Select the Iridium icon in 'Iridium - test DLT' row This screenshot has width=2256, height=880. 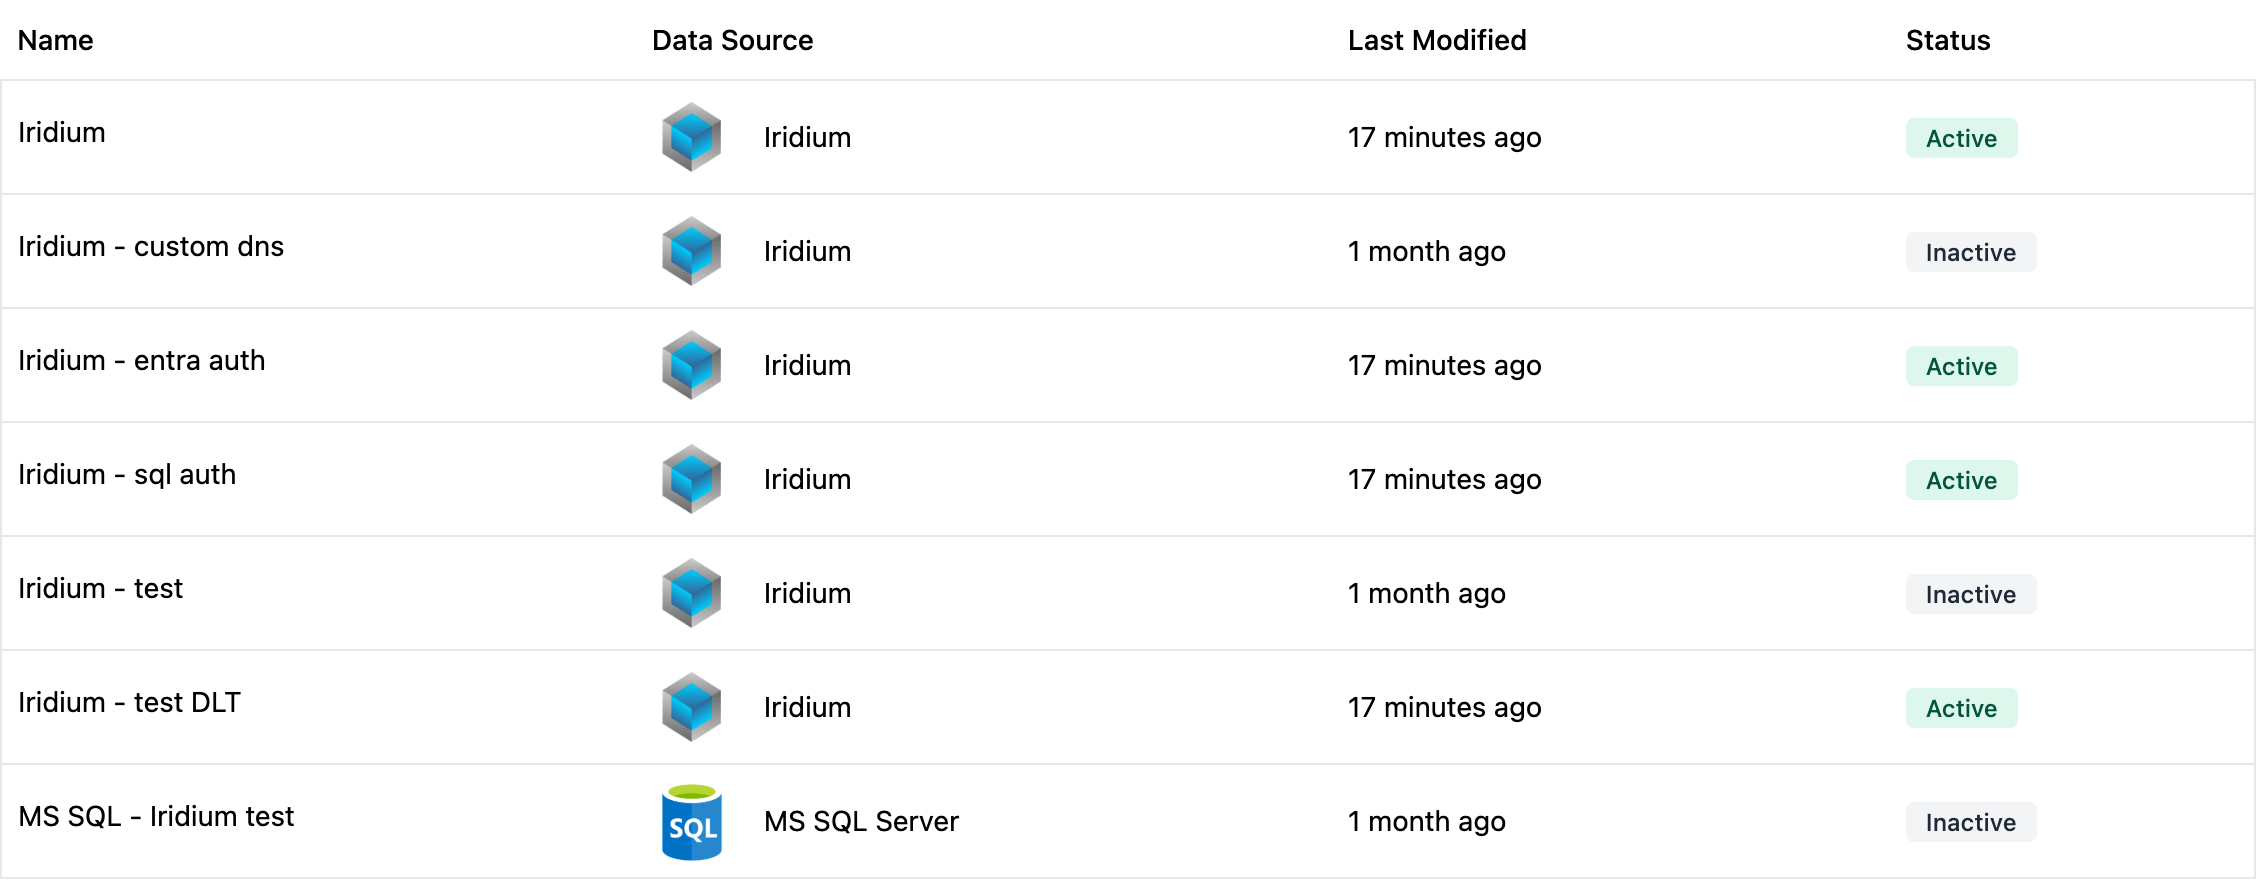690,707
